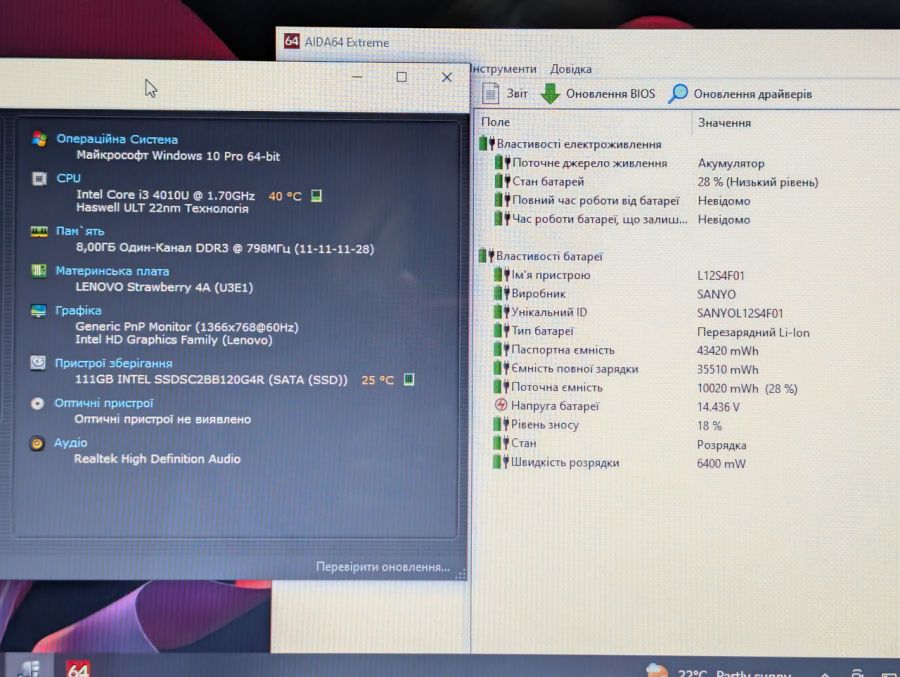Click the green Оновлення BIOS arrow icon
The width and height of the screenshot is (900, 677).
(550, 94)
